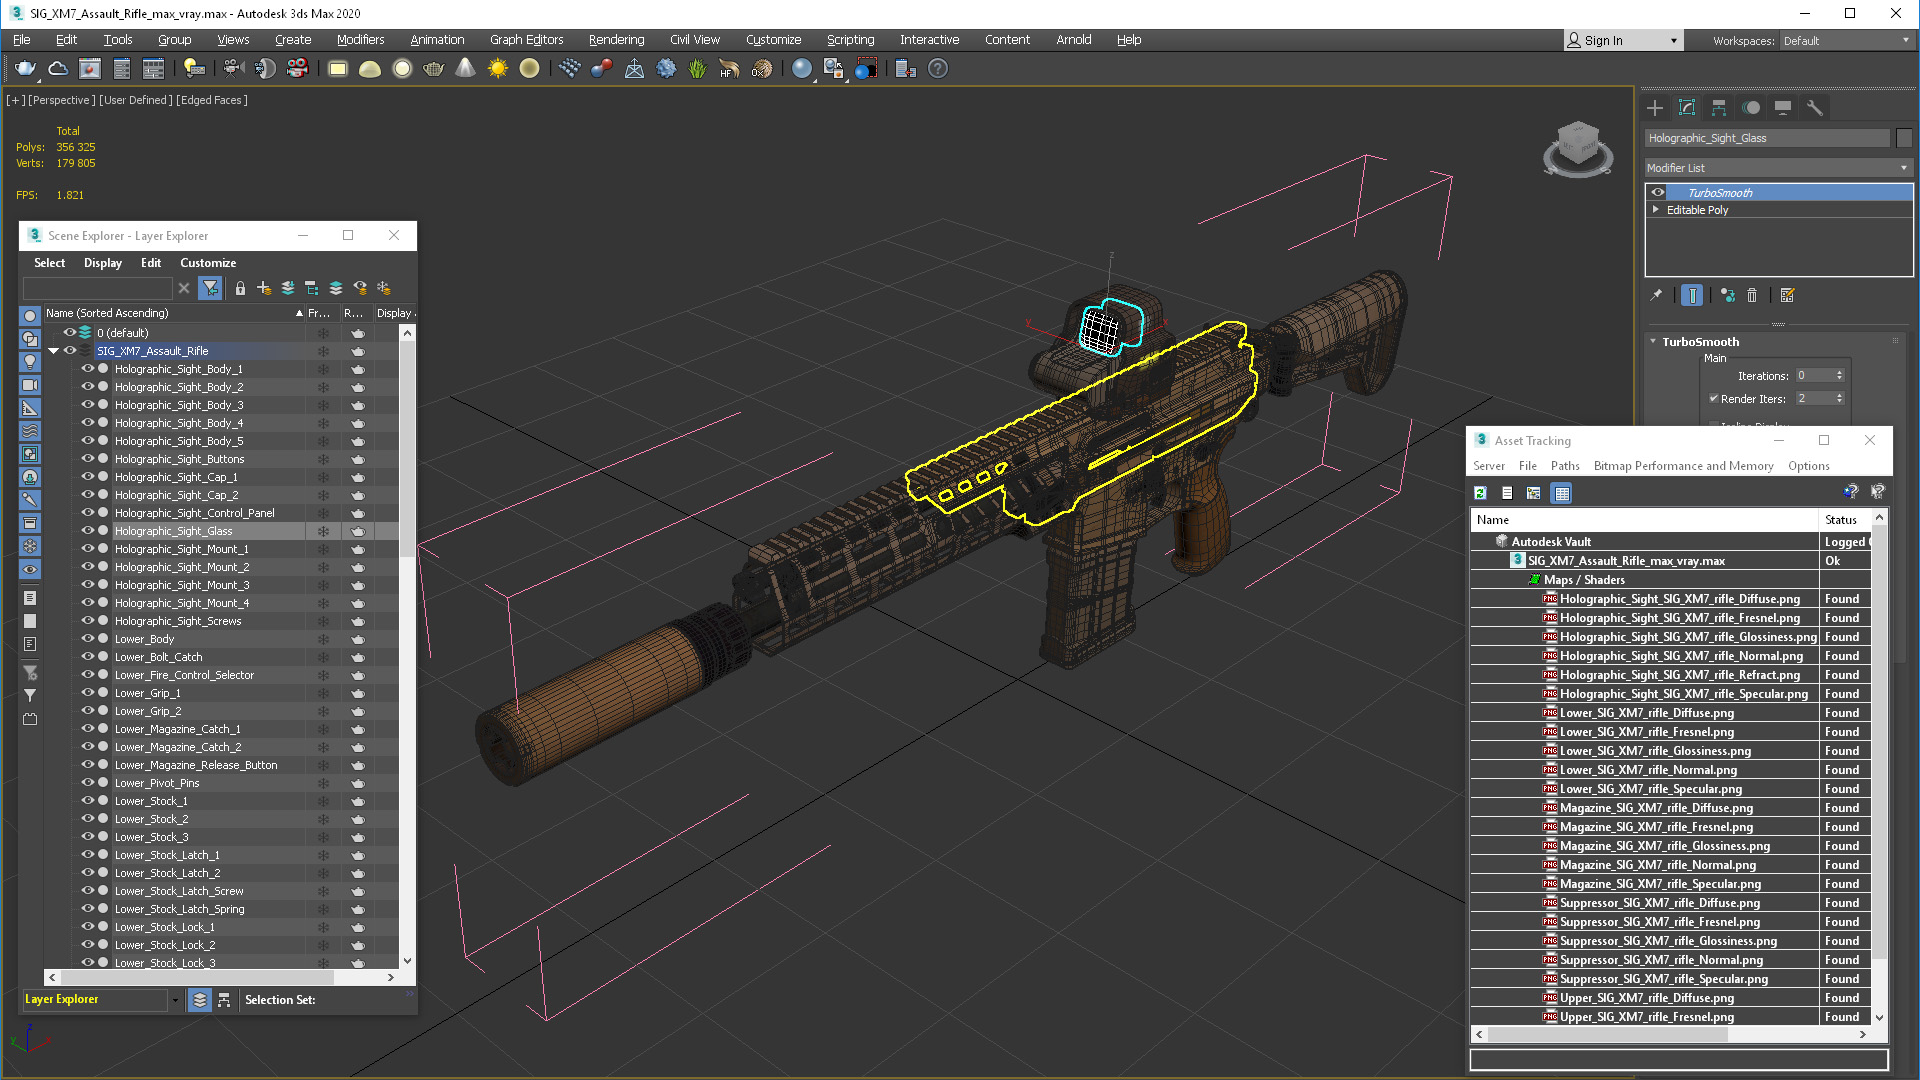Toggle visibility of 0 (default) layer
This screenshot has width=1920, height=1080.
coord(70,333)
